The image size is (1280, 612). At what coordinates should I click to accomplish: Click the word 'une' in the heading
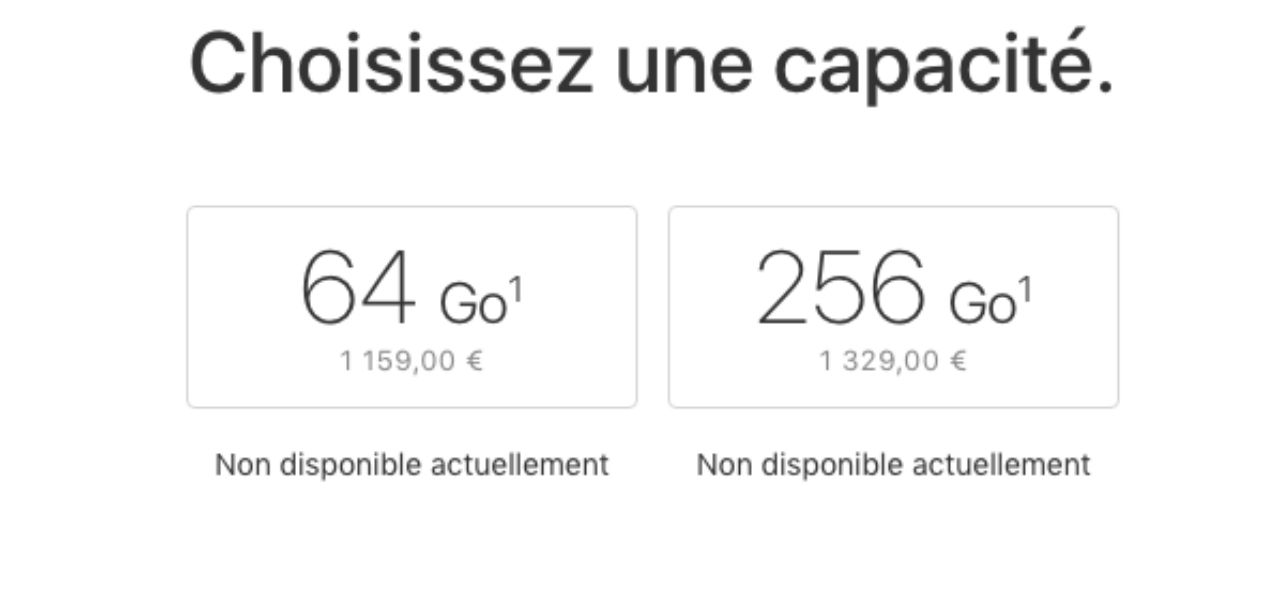tap(683, 64)
